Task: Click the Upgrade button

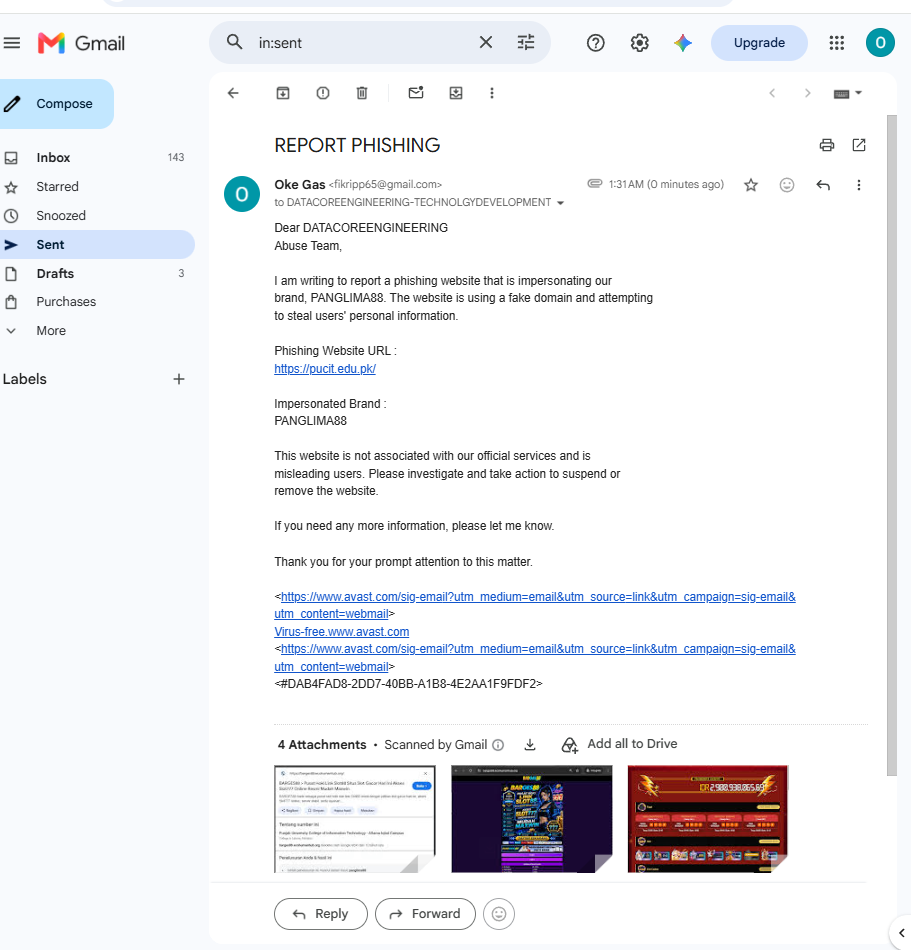Action: pos(759,43)
